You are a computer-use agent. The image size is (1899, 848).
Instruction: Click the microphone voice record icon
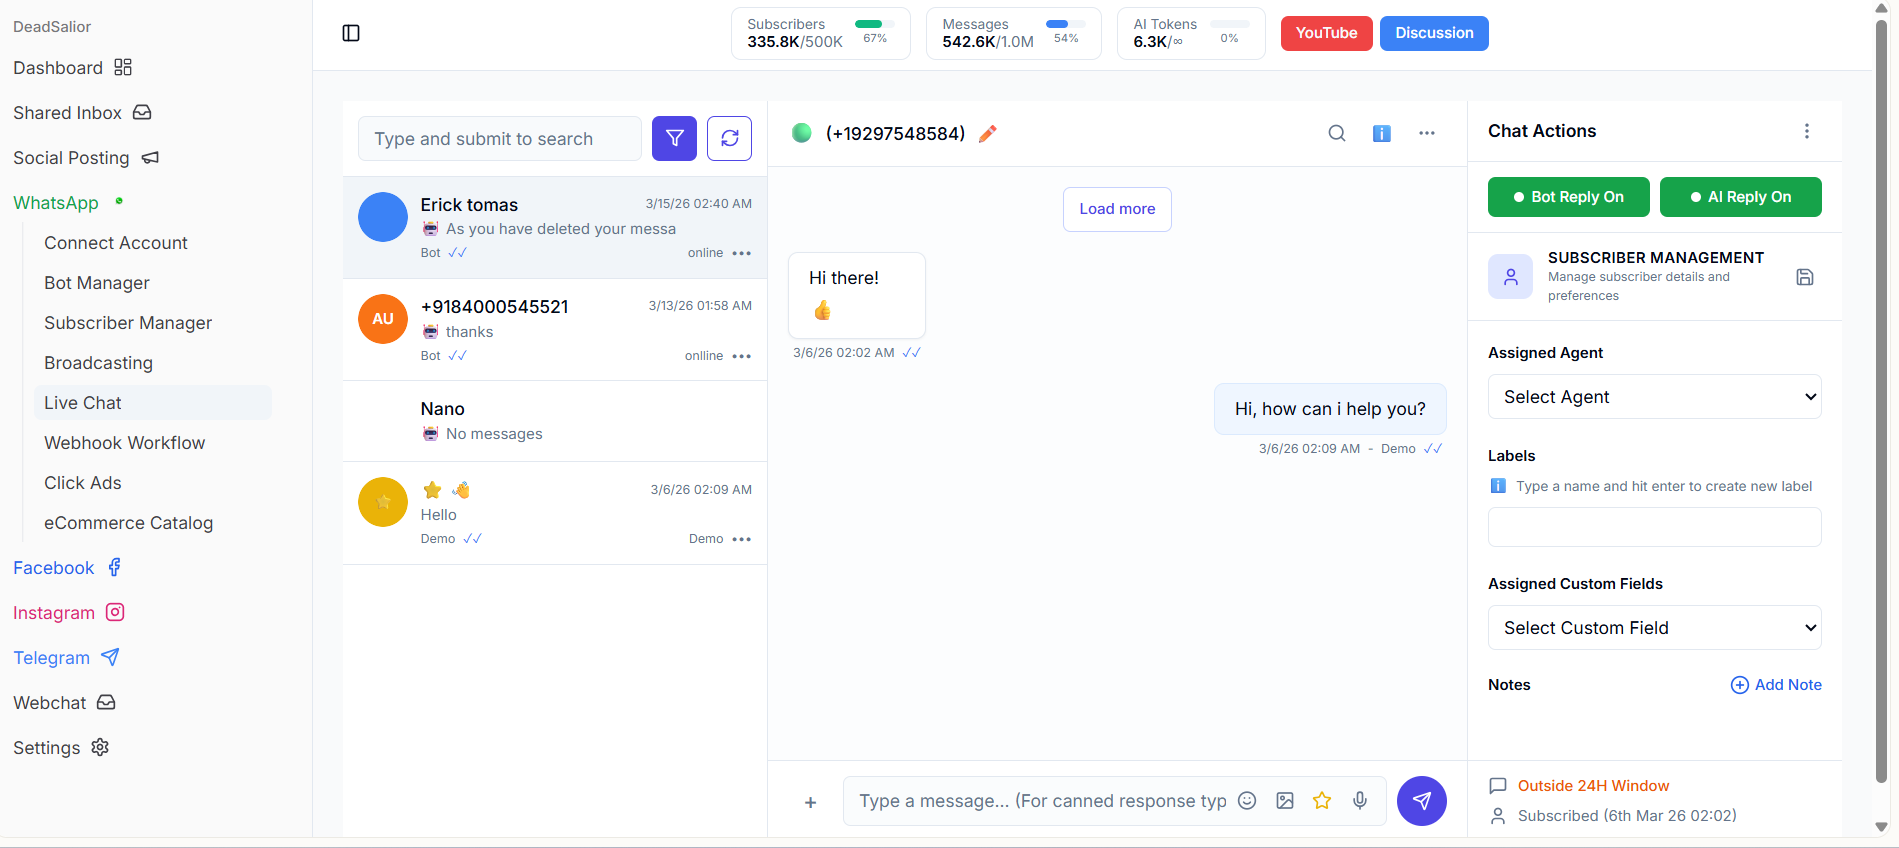pos(1360,800)
